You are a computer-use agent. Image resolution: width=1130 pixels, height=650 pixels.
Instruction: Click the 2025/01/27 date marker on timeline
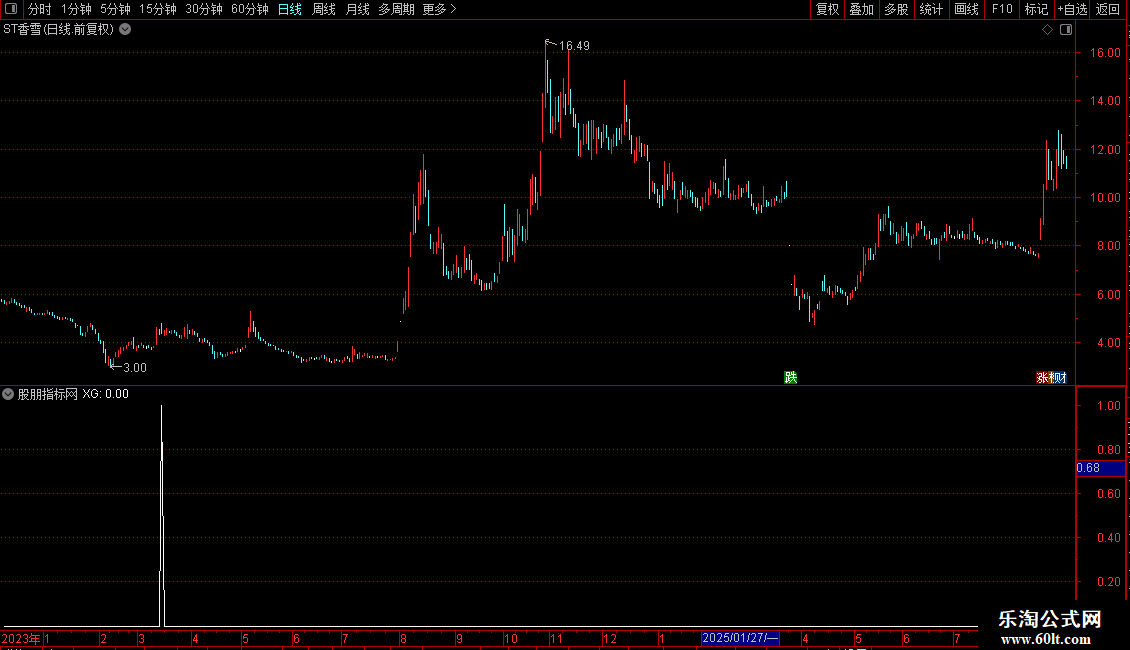point(740,638)
